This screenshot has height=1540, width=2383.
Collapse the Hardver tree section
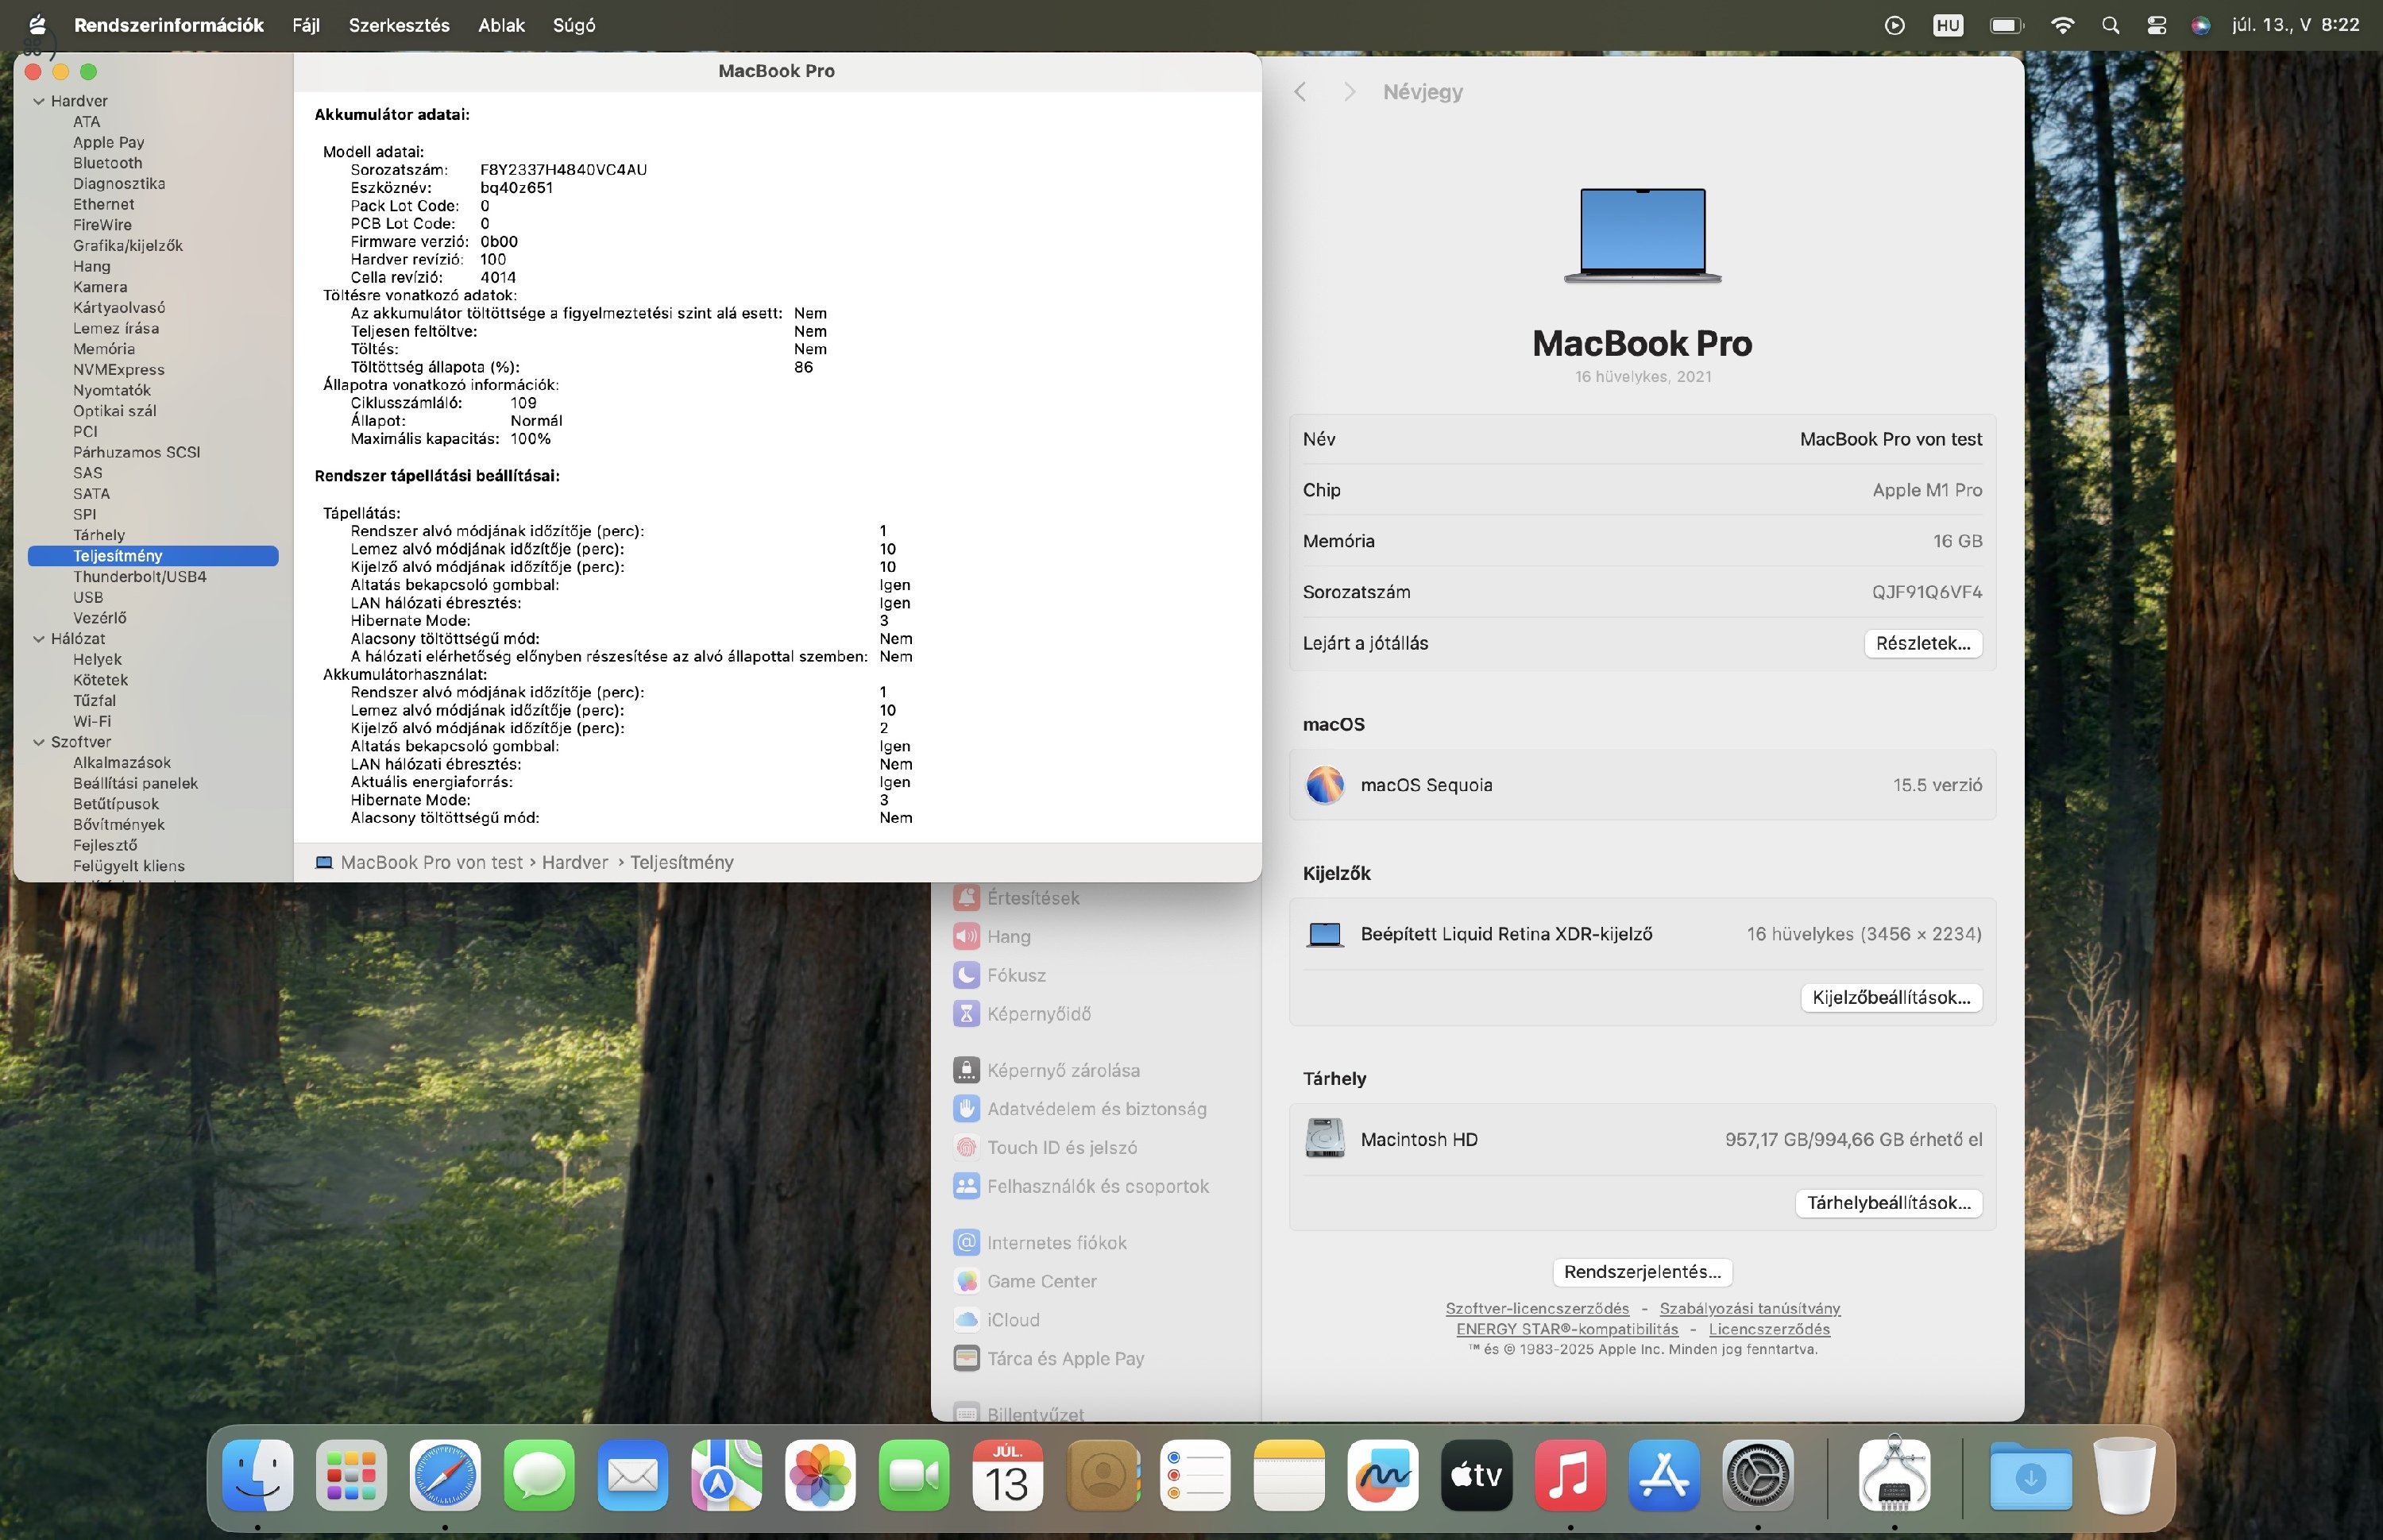[39, 101]
